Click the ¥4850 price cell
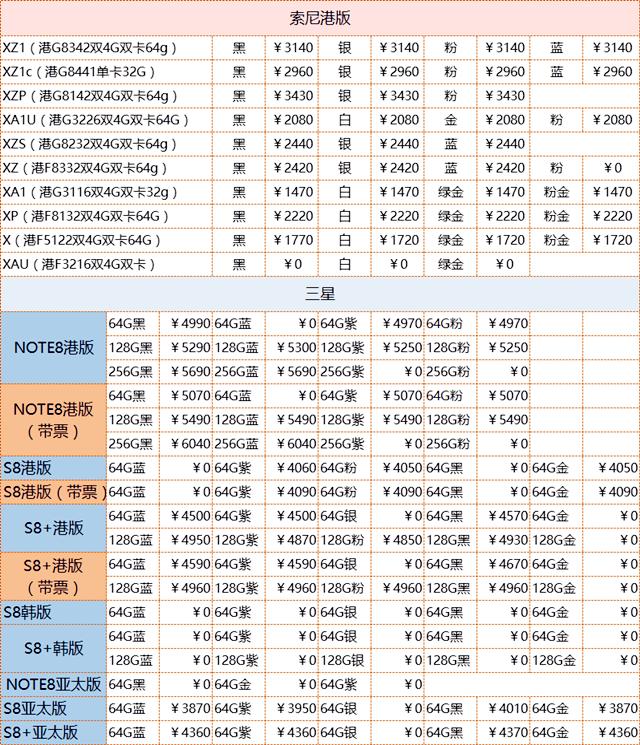The image size is (640, 745). 398,540
